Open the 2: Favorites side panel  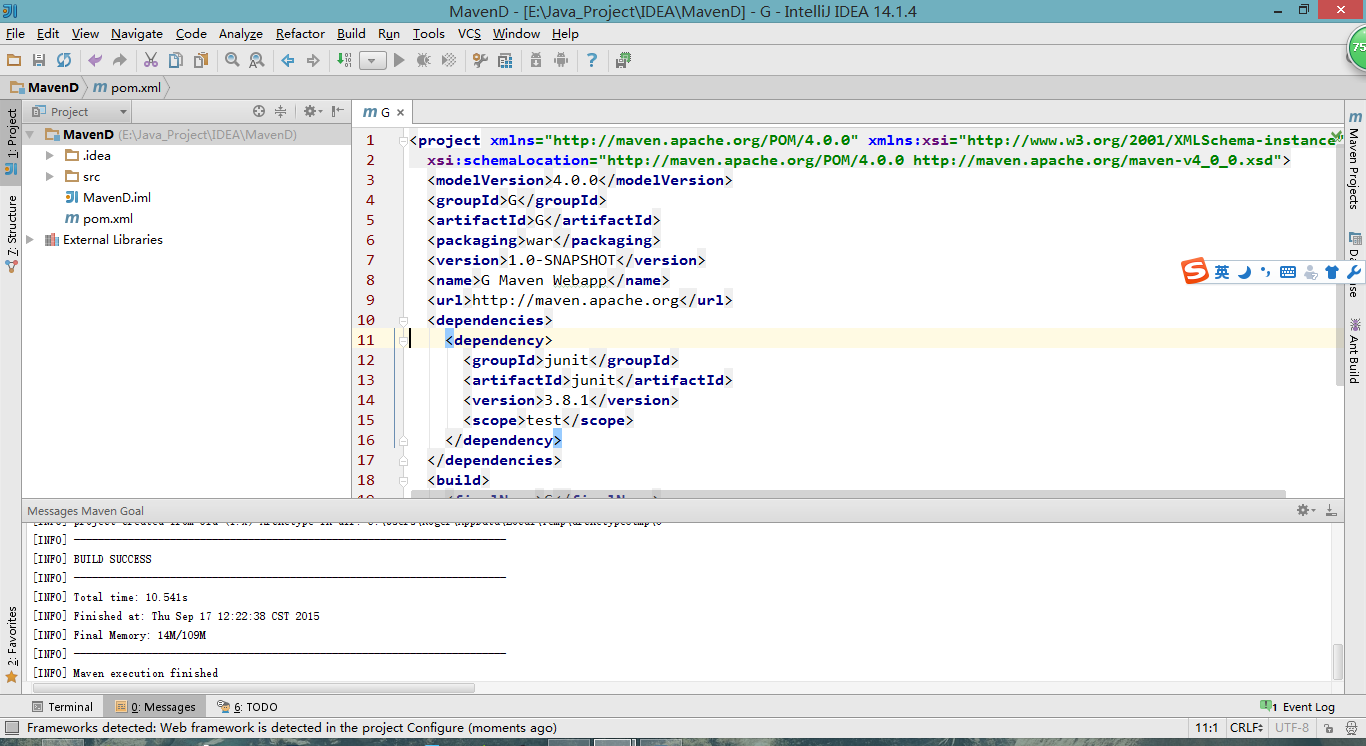tap(12, 645)
